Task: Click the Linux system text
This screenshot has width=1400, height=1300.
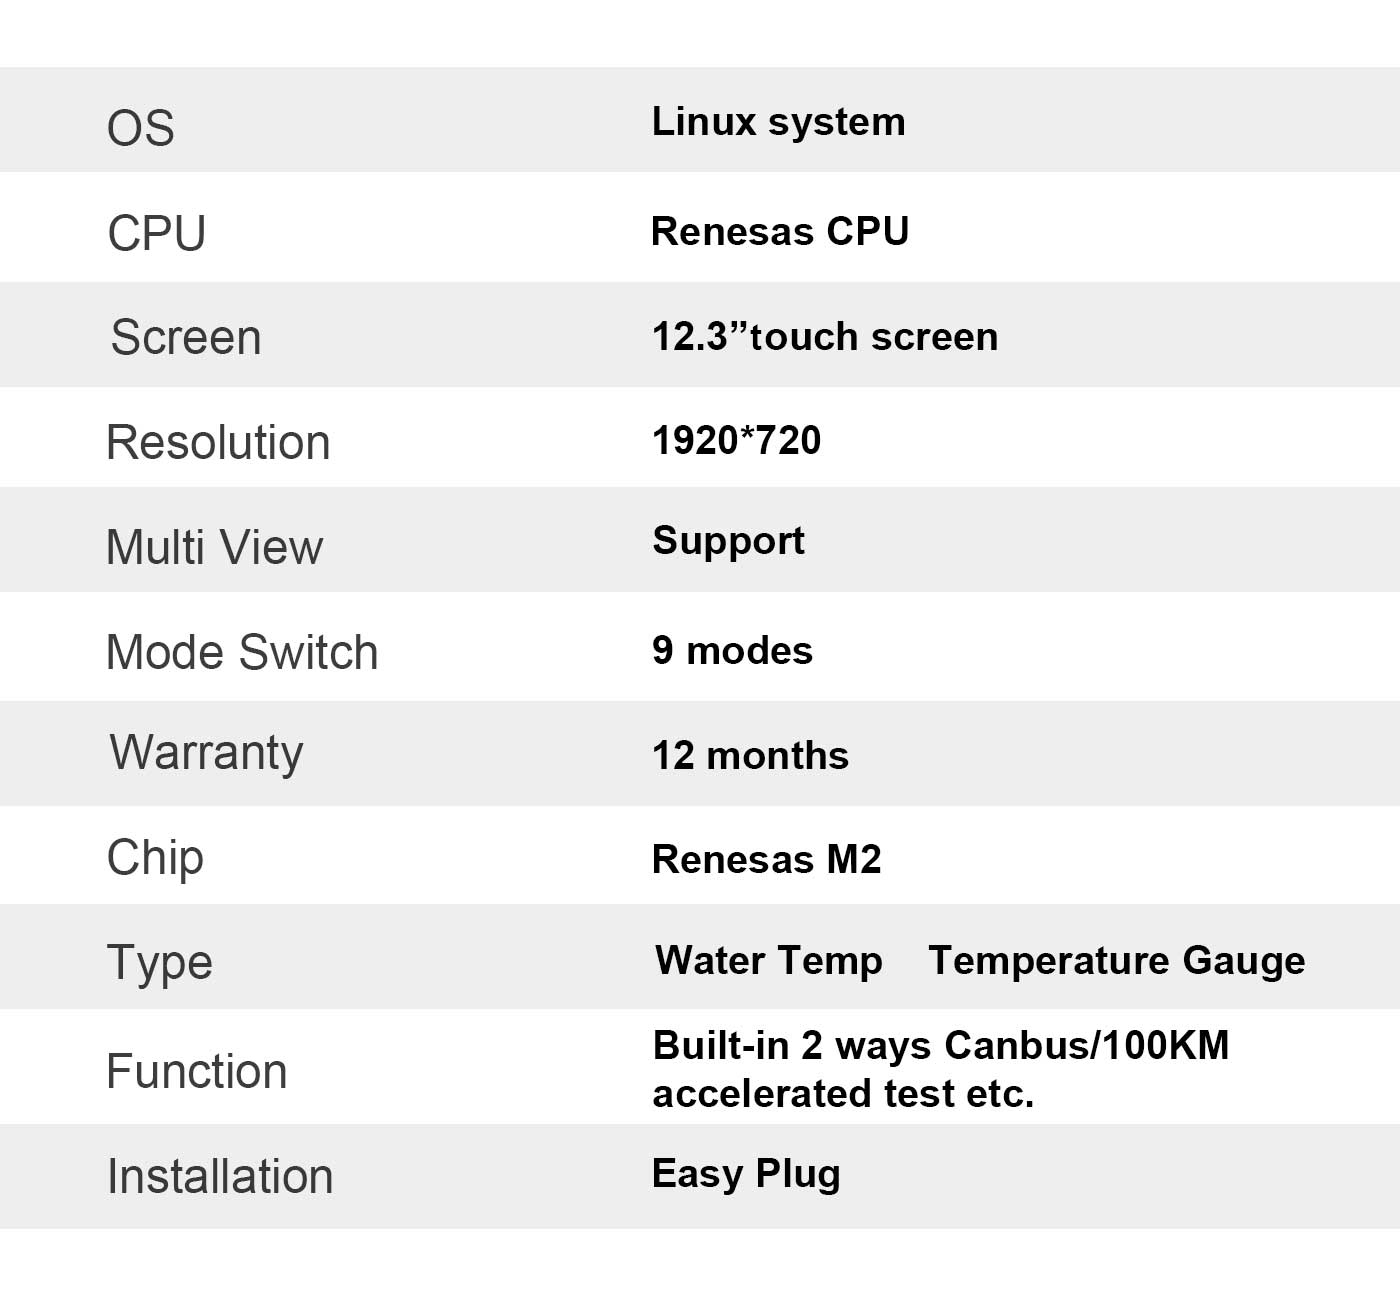Action: 778,122
